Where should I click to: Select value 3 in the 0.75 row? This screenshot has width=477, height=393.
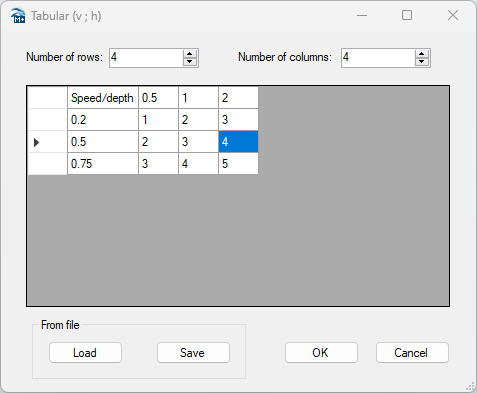(x=158, y=164)
